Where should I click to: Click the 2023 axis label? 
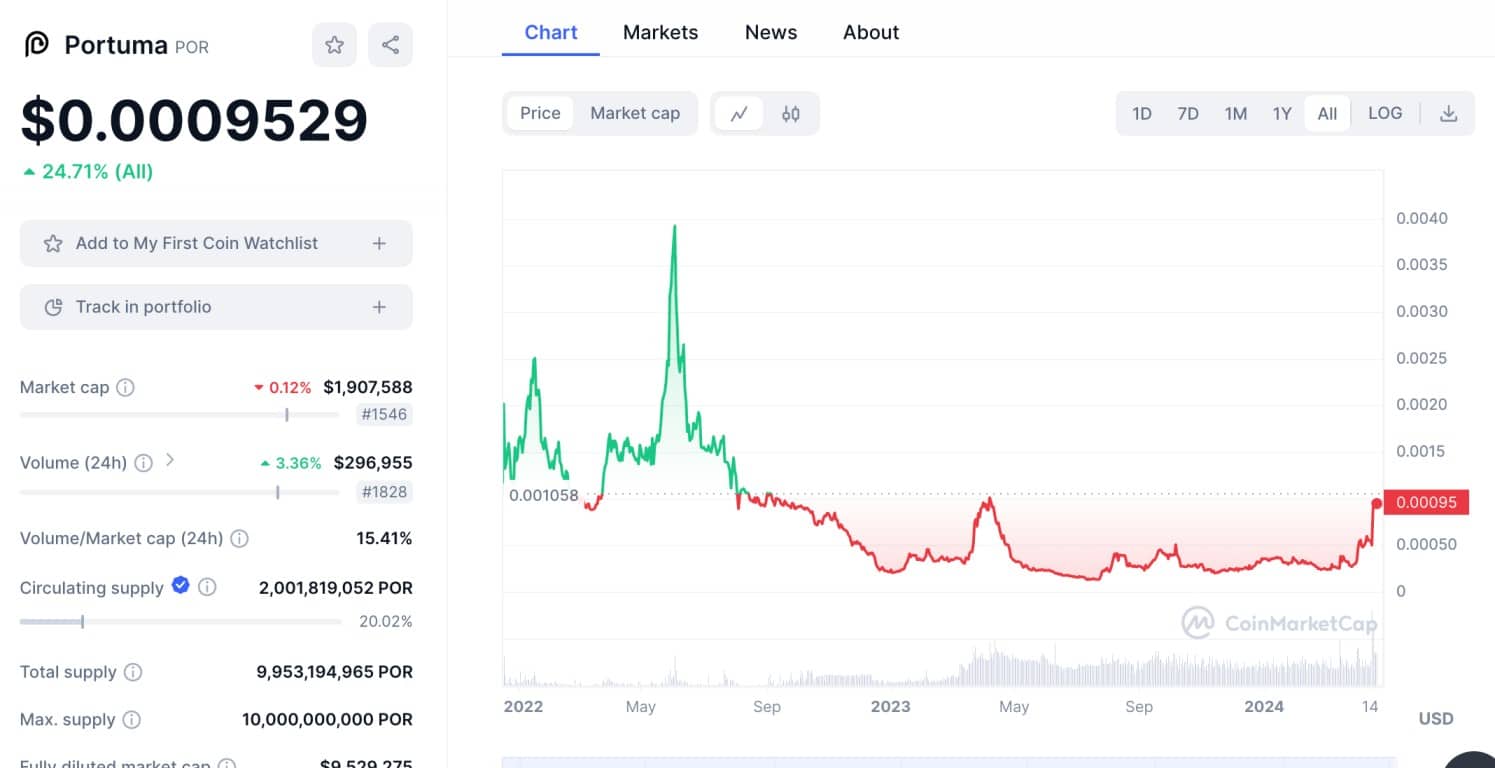point(891,707)
